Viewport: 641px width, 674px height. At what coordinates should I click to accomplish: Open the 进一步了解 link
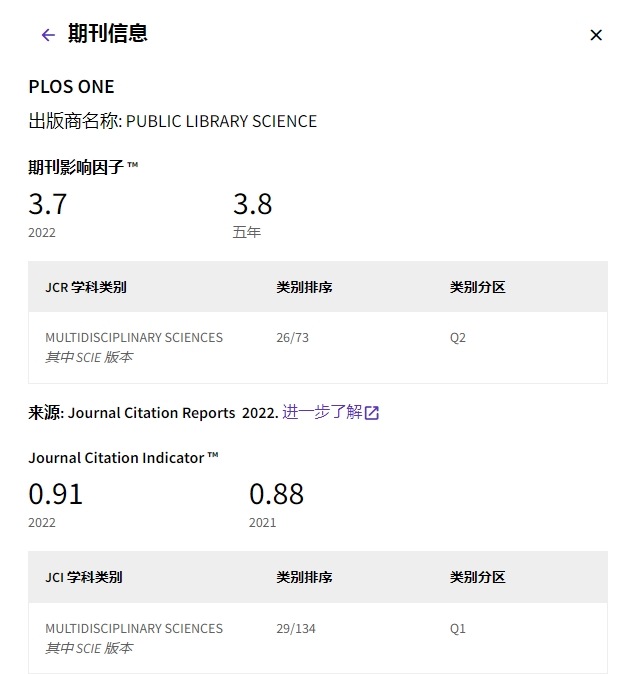[x=322, y=412]
